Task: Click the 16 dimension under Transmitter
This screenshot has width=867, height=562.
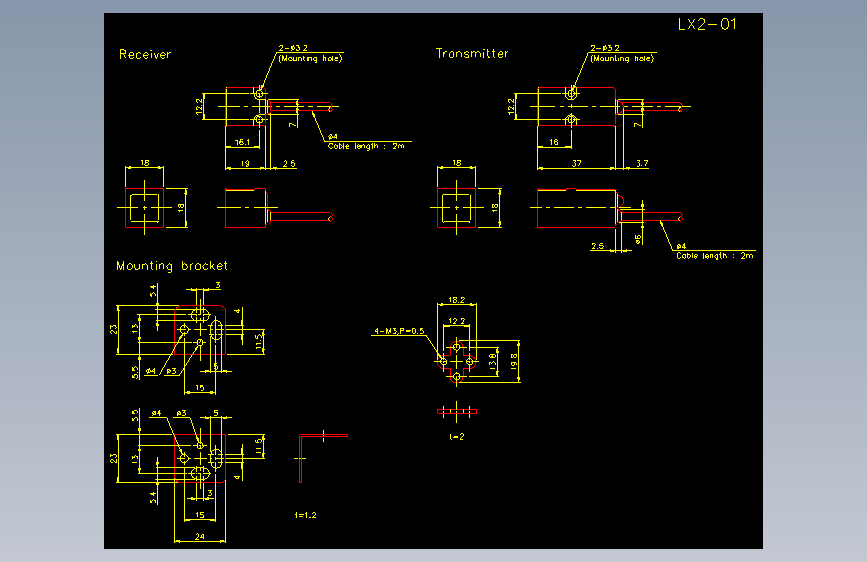Action: 553,142
